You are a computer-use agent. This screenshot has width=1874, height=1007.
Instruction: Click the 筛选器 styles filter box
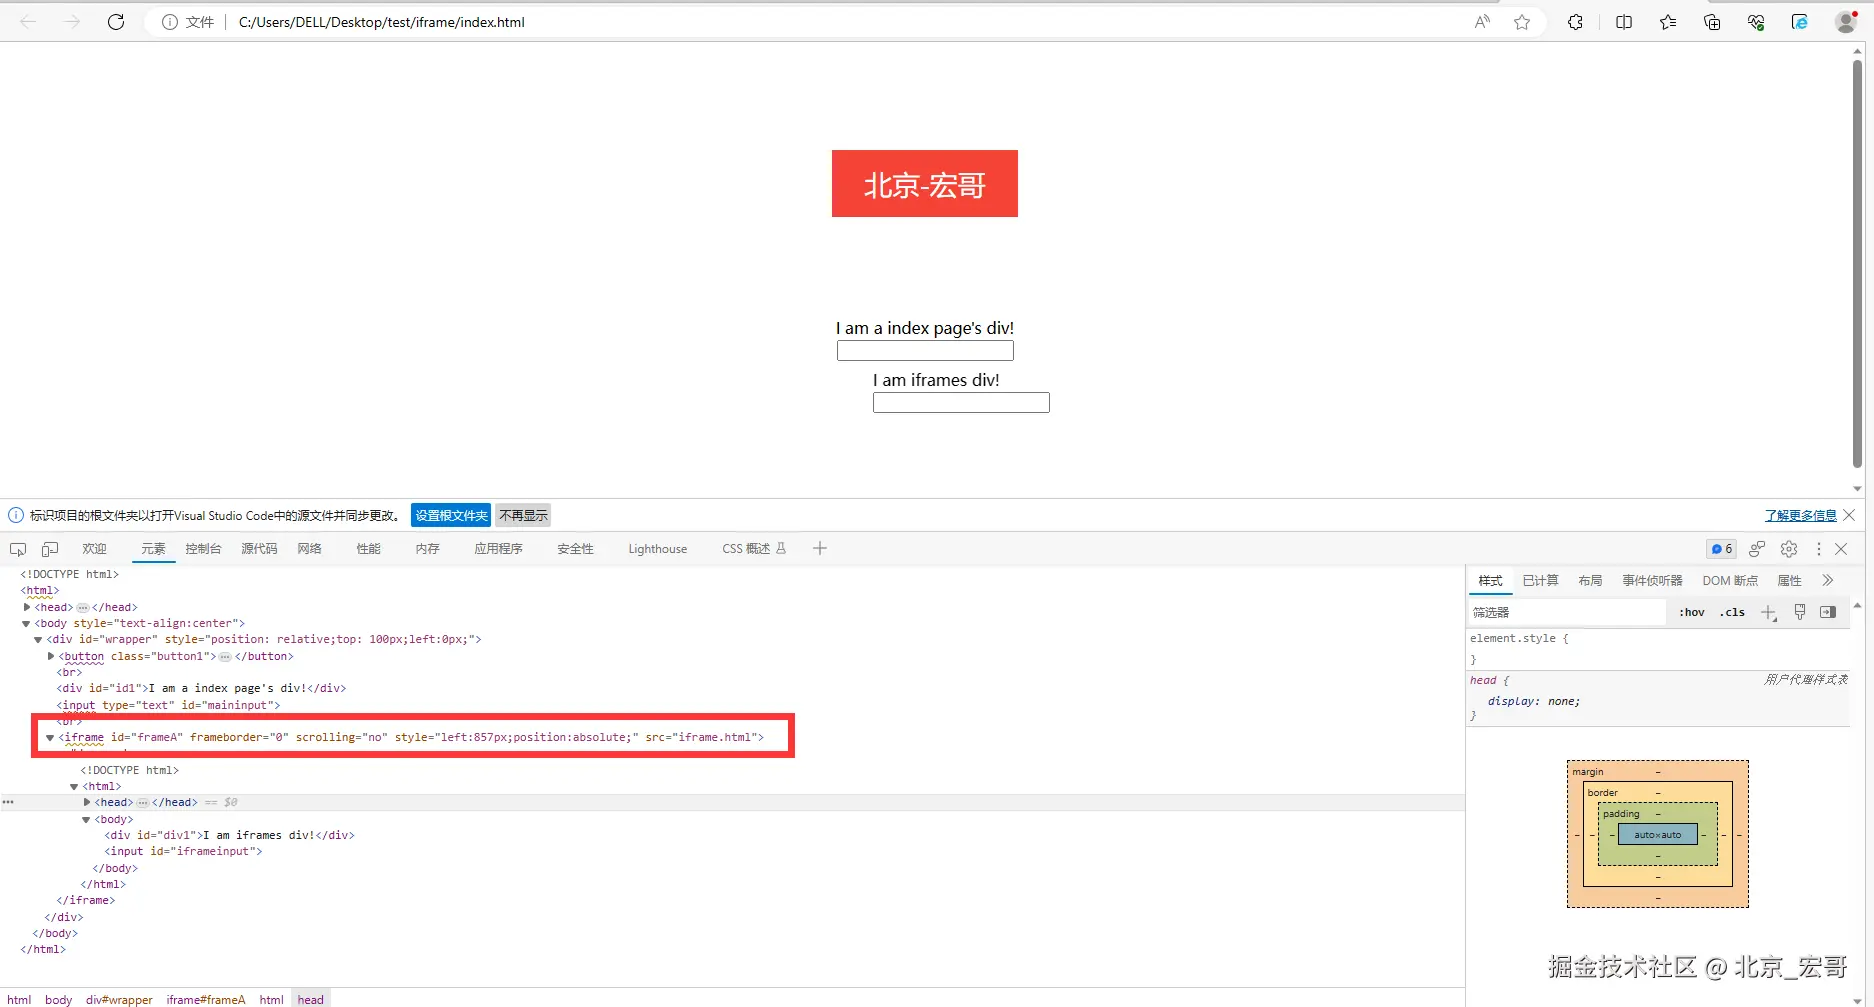(1568, 612)
